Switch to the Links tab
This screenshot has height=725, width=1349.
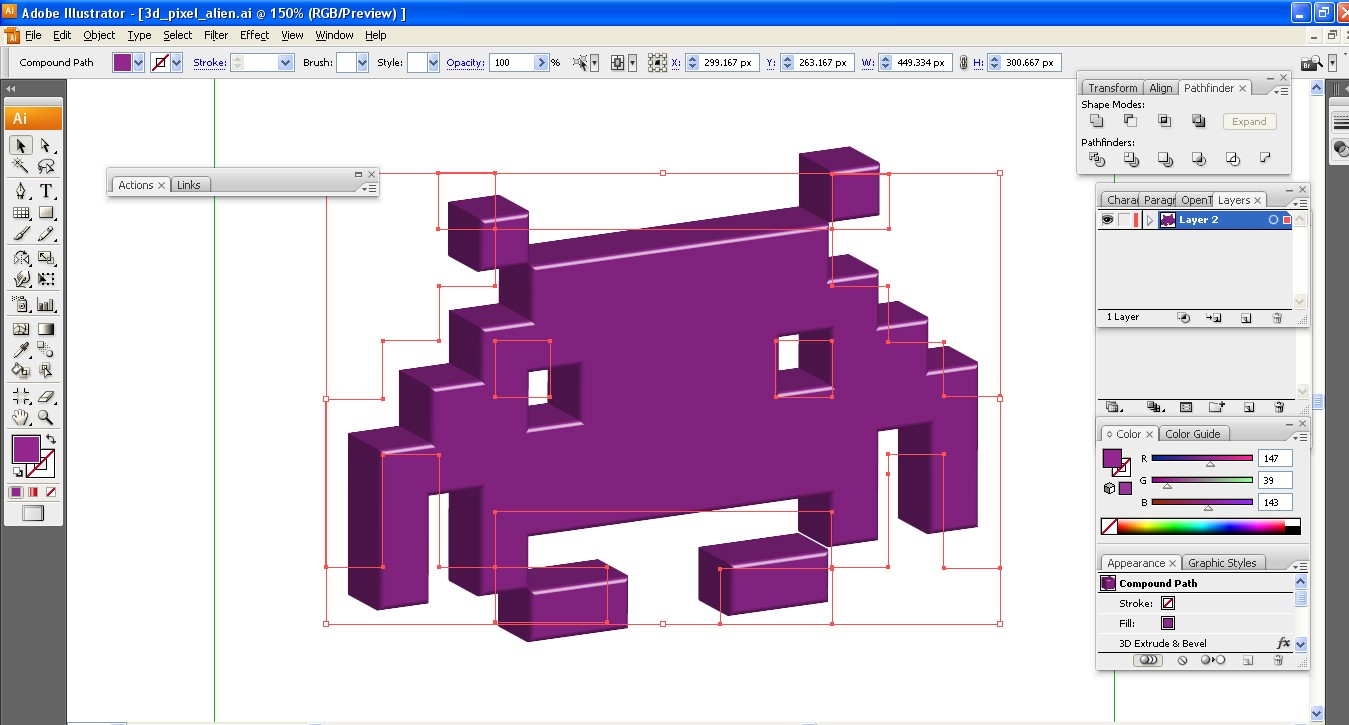(x=188, y=185)
